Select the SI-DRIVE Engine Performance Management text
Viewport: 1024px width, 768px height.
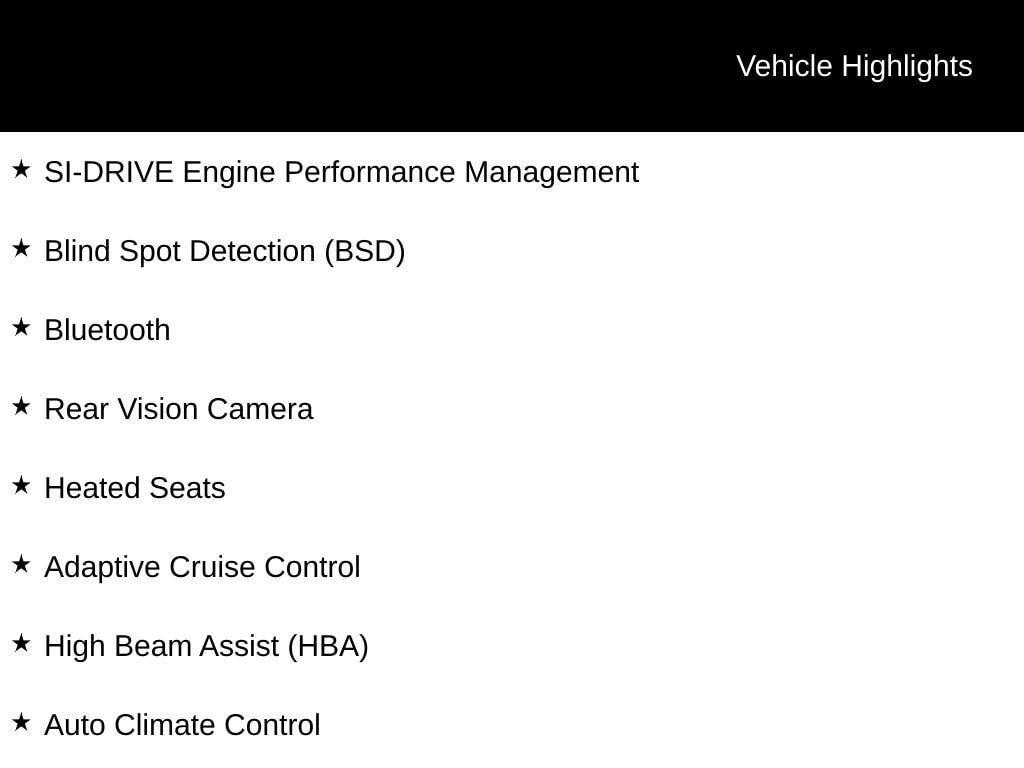pyautogui.click(x=341, y=172)
